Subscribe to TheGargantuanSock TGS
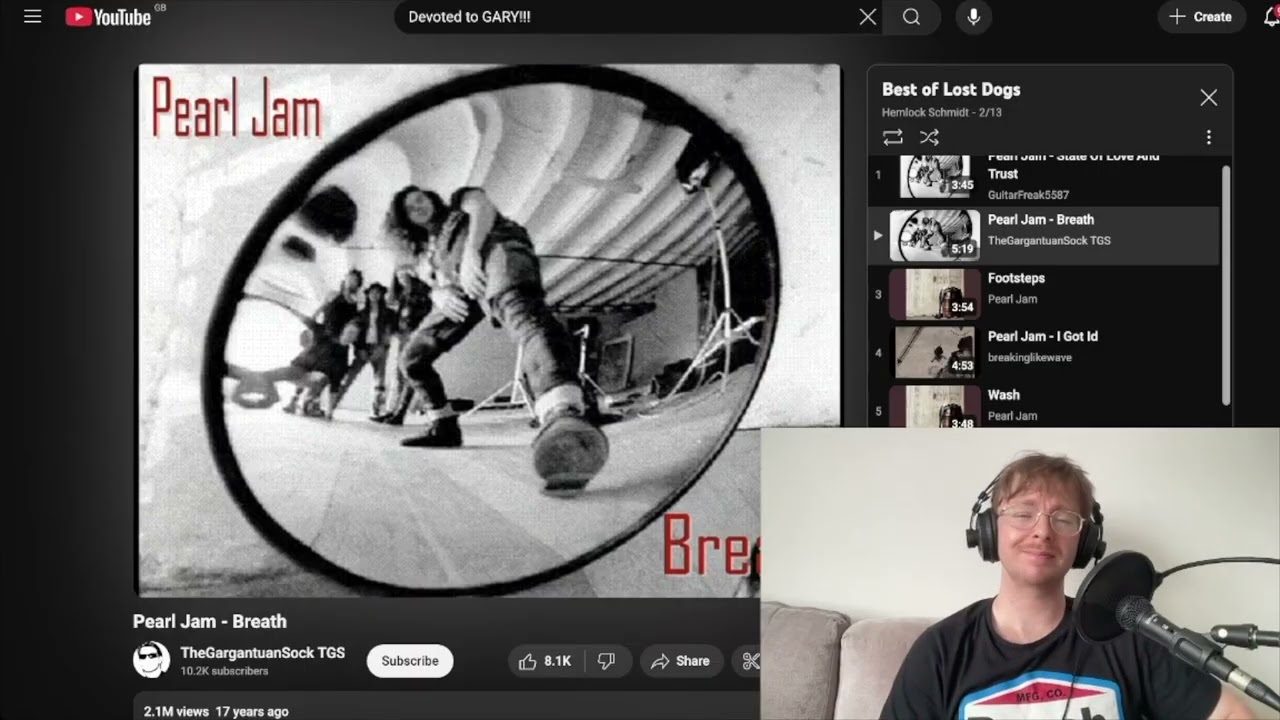The height and width of the screenshot is (720, 1280). point(410,661)
